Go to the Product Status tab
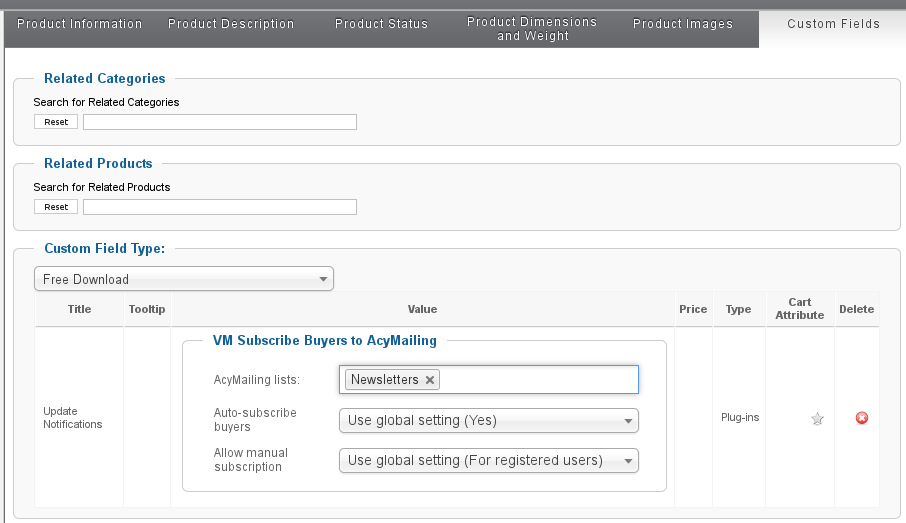Image resolution: width=906 pixels, height=523 pixels. pyautogui.click(x=381, y=24)
